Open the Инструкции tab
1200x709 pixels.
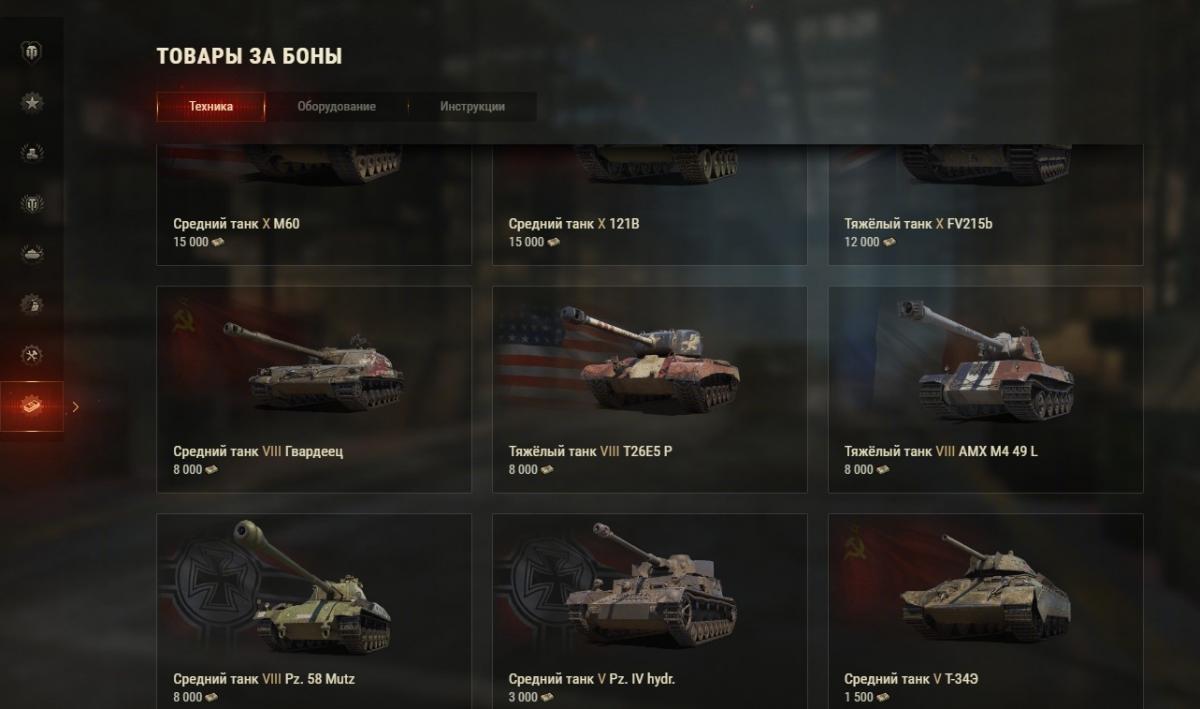(x=472, y=107)
